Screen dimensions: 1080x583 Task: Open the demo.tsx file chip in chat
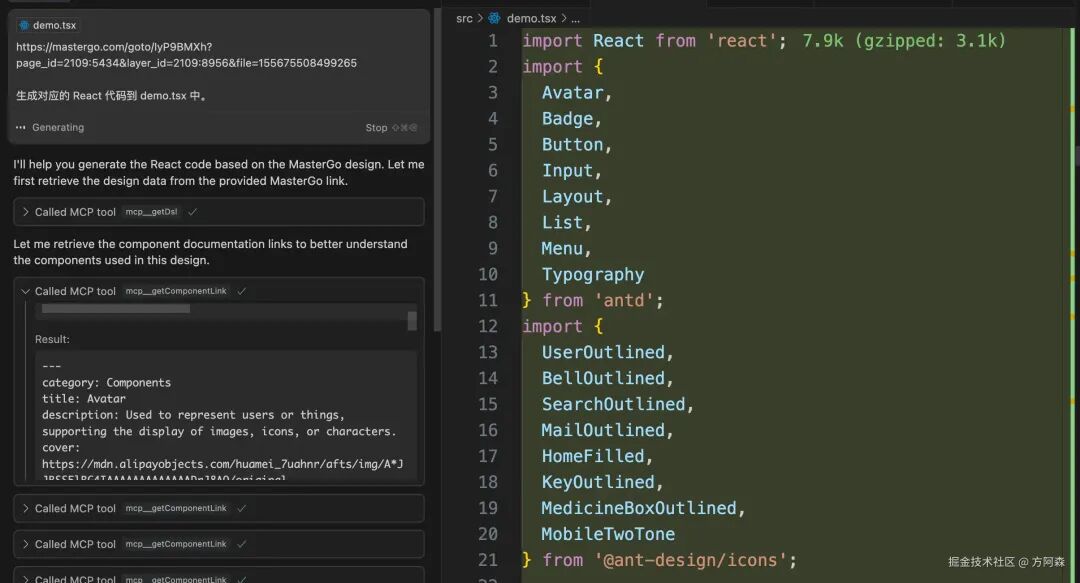(x=48, y=25)
